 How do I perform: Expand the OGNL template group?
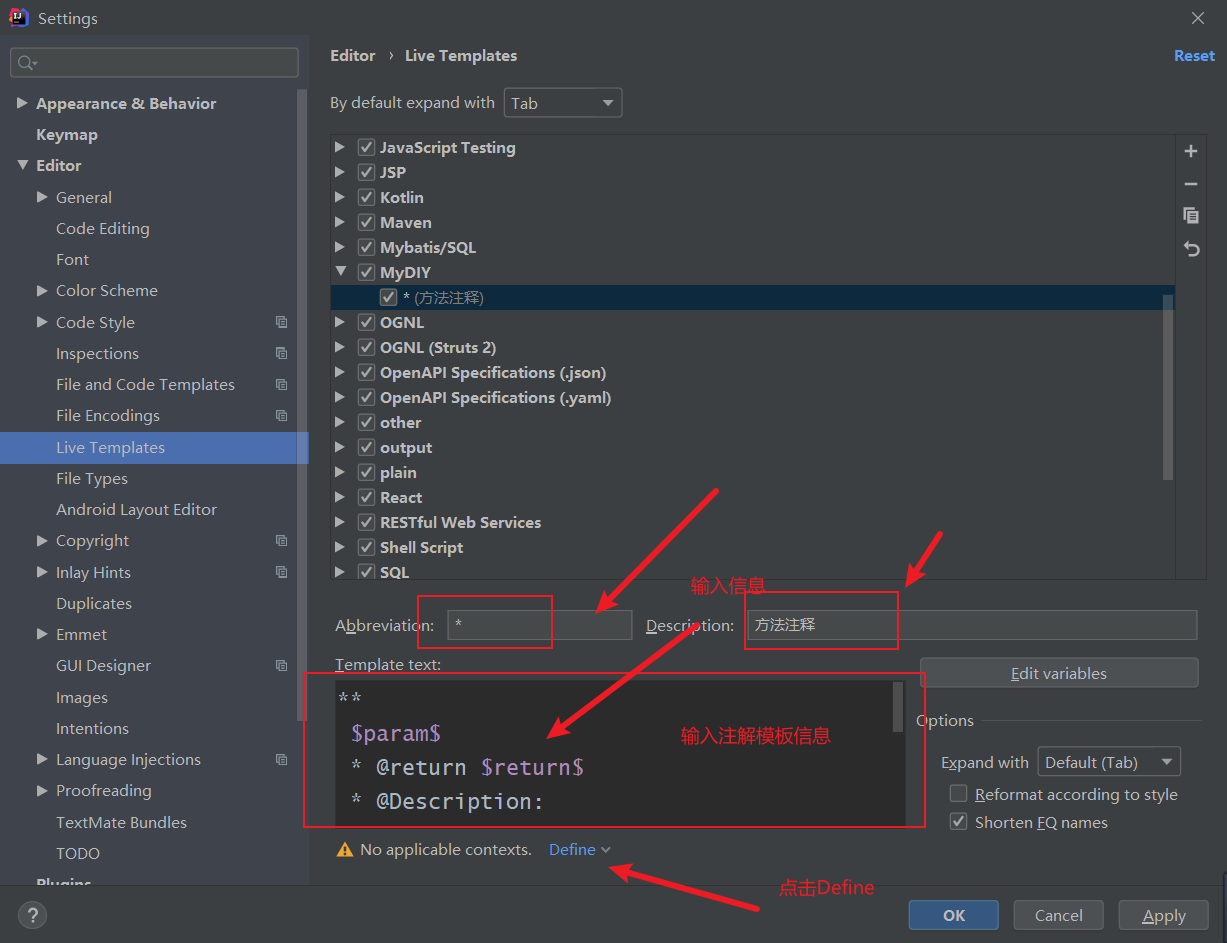click(x=341, y=322)
